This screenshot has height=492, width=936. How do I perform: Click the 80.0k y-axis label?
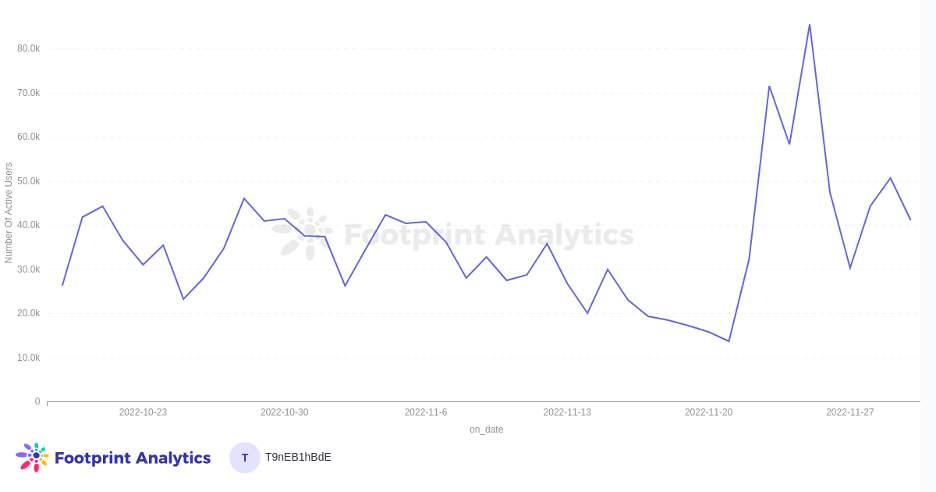pos(28,48)
